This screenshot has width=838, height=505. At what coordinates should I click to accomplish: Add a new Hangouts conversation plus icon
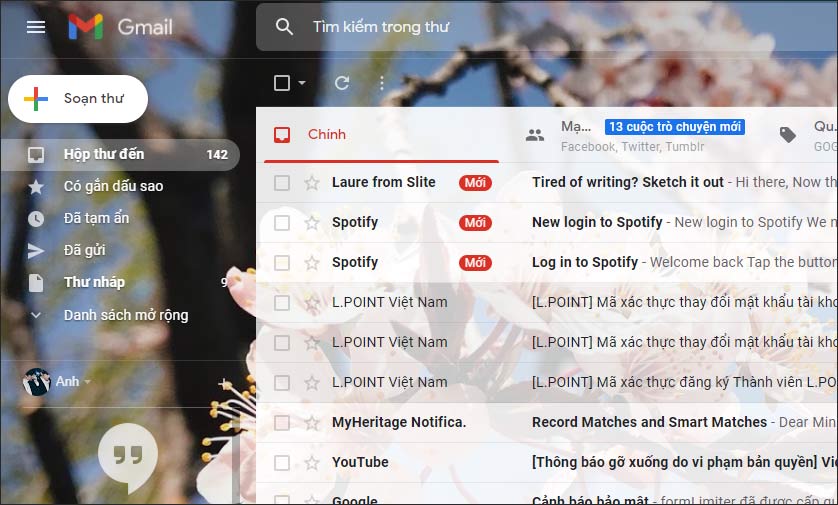(x=224, y=383)
